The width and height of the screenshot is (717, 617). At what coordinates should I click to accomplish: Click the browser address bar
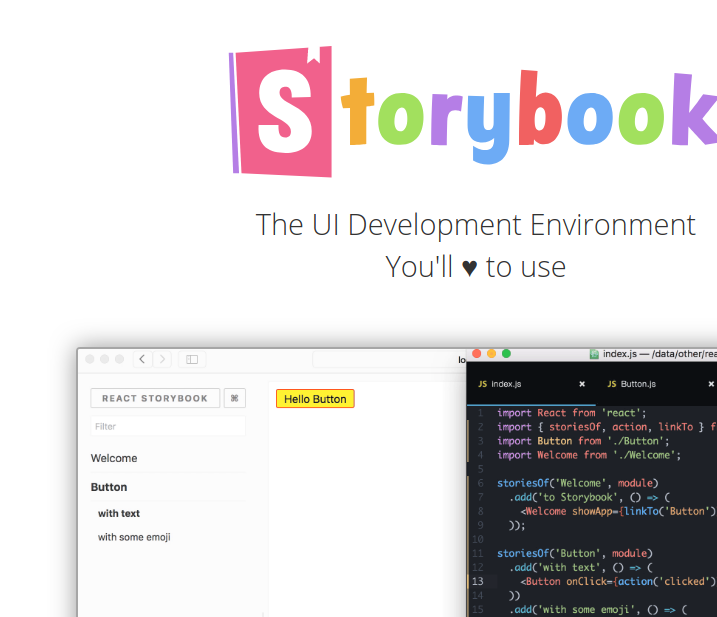(x=389, y=359)
